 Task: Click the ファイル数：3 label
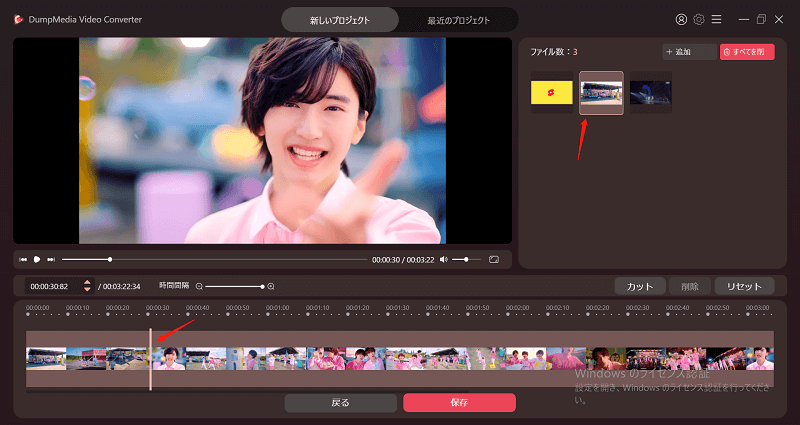(554, 52)
